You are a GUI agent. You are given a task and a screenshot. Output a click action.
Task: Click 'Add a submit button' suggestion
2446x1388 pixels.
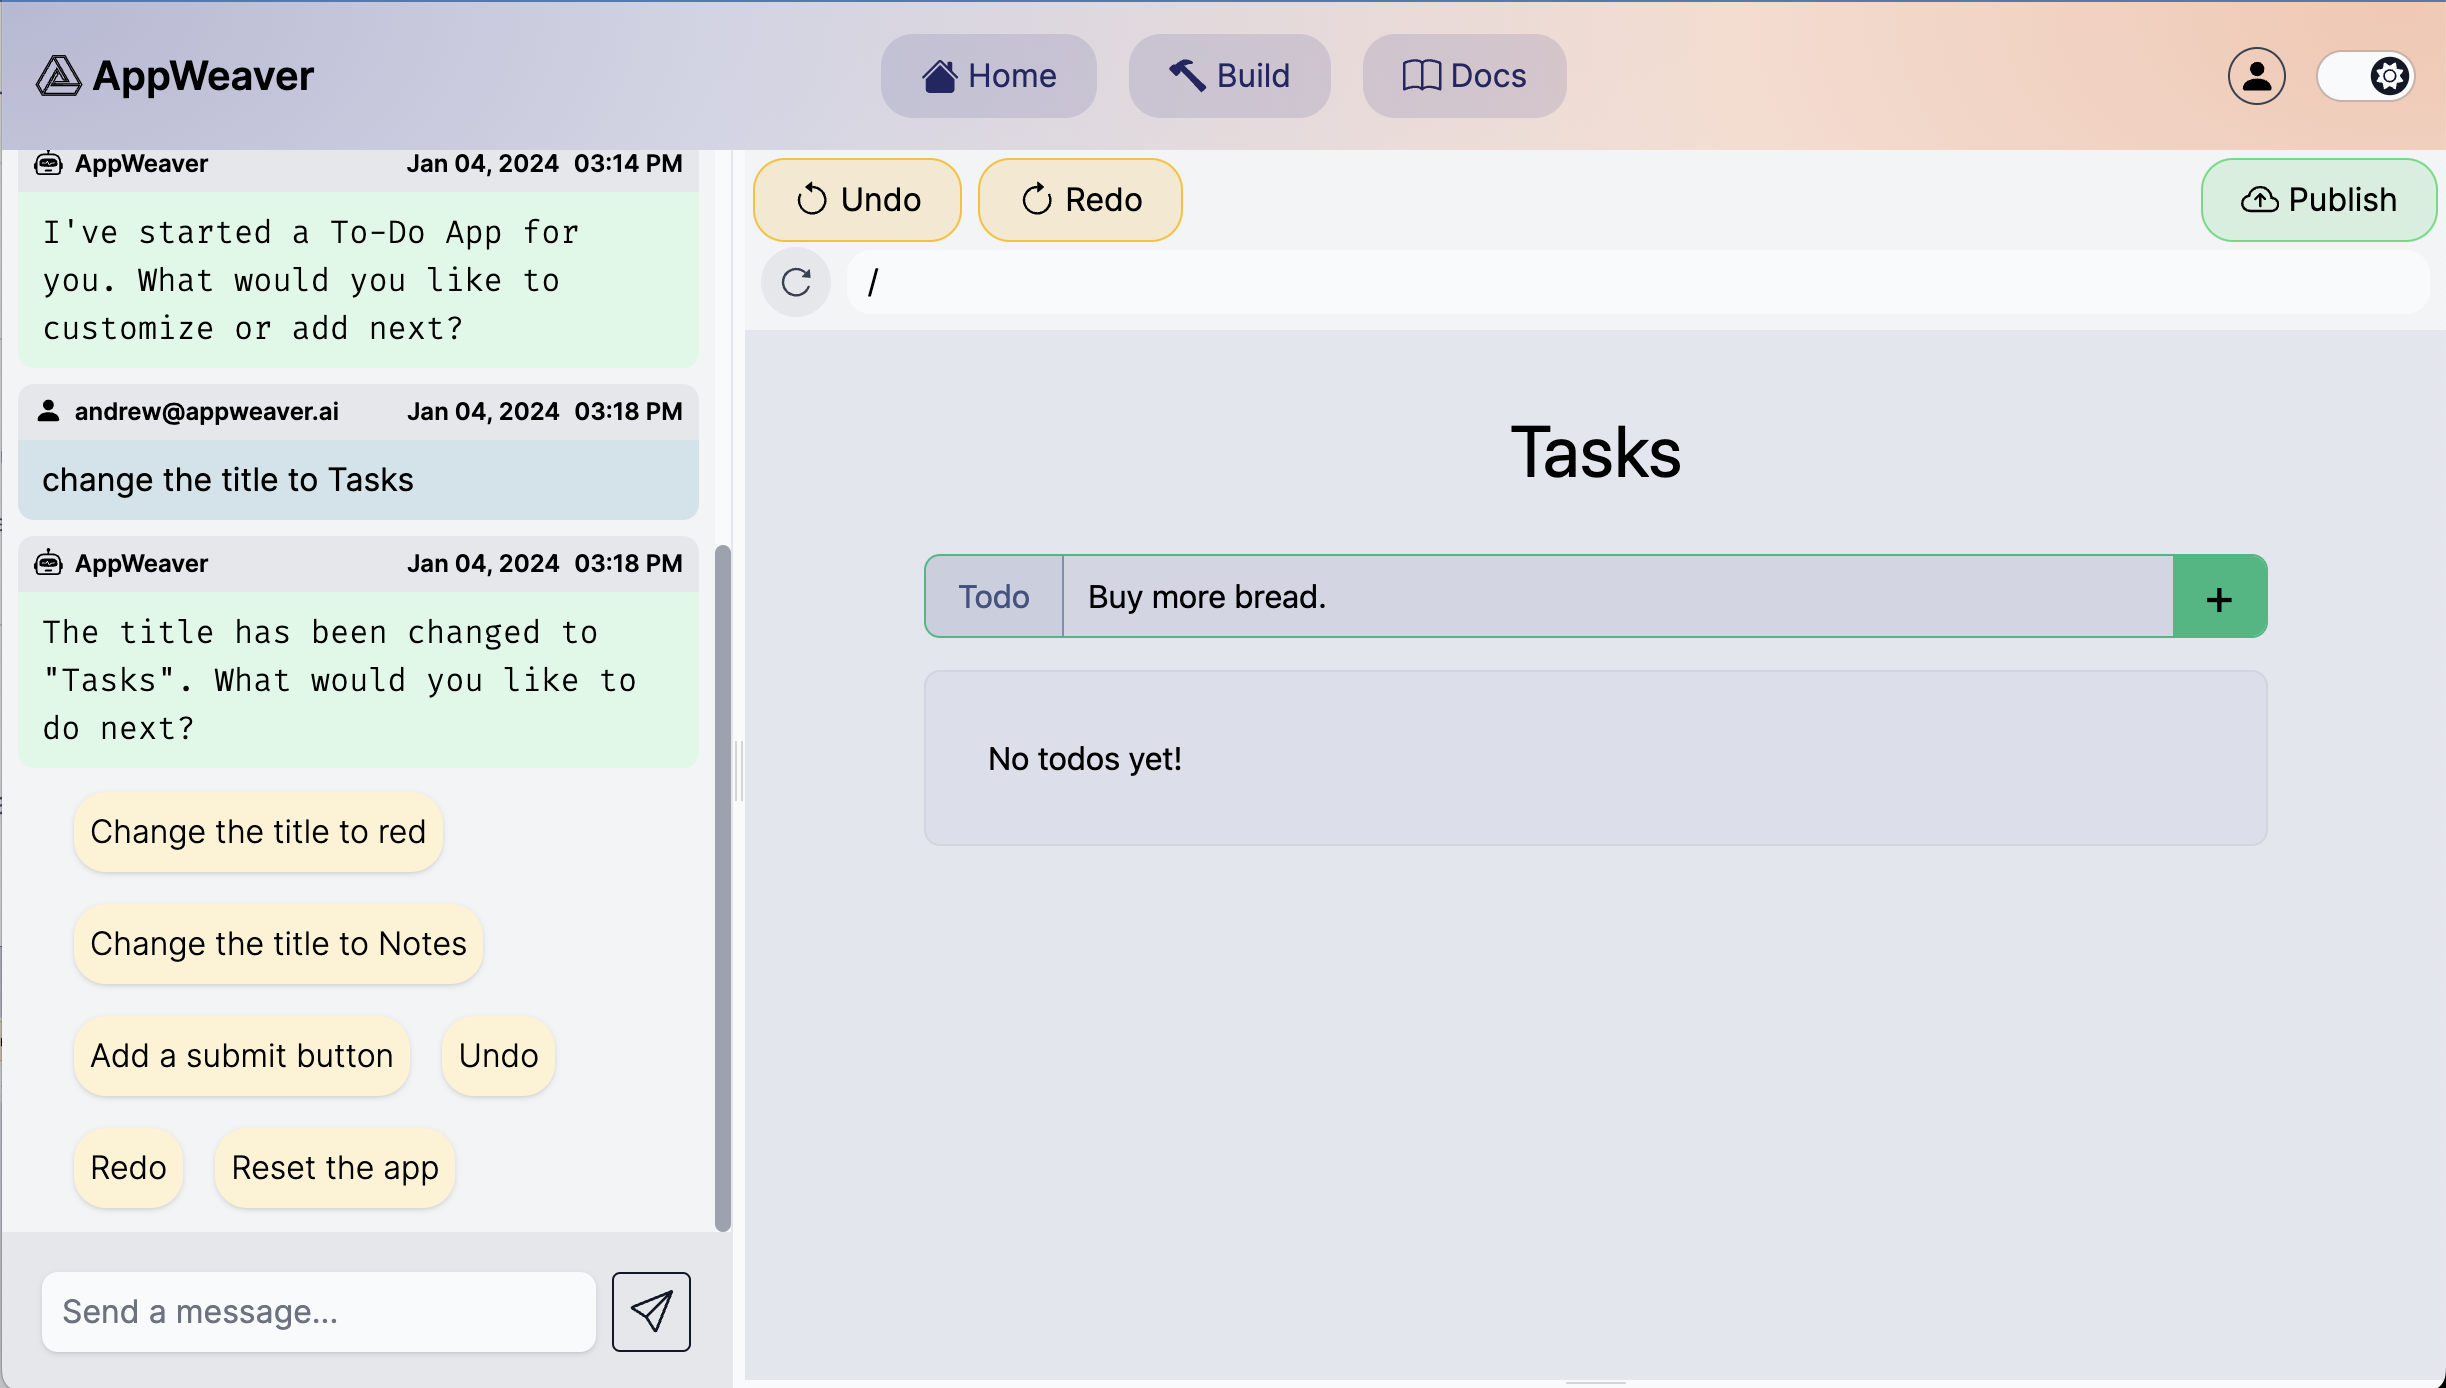(x=241, y=1056)
